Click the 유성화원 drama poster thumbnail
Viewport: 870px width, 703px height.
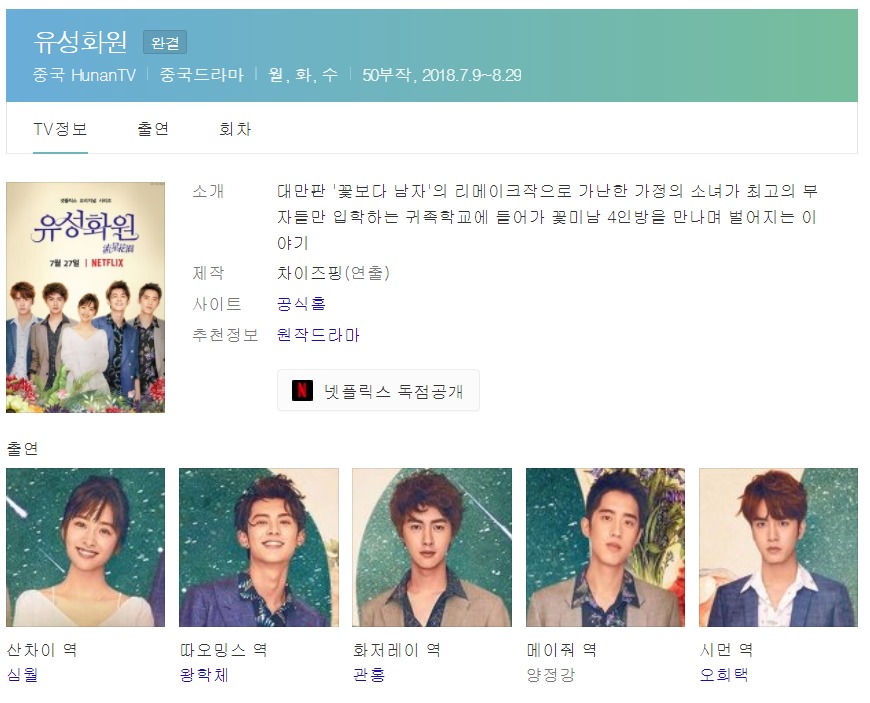pos(85,297)
